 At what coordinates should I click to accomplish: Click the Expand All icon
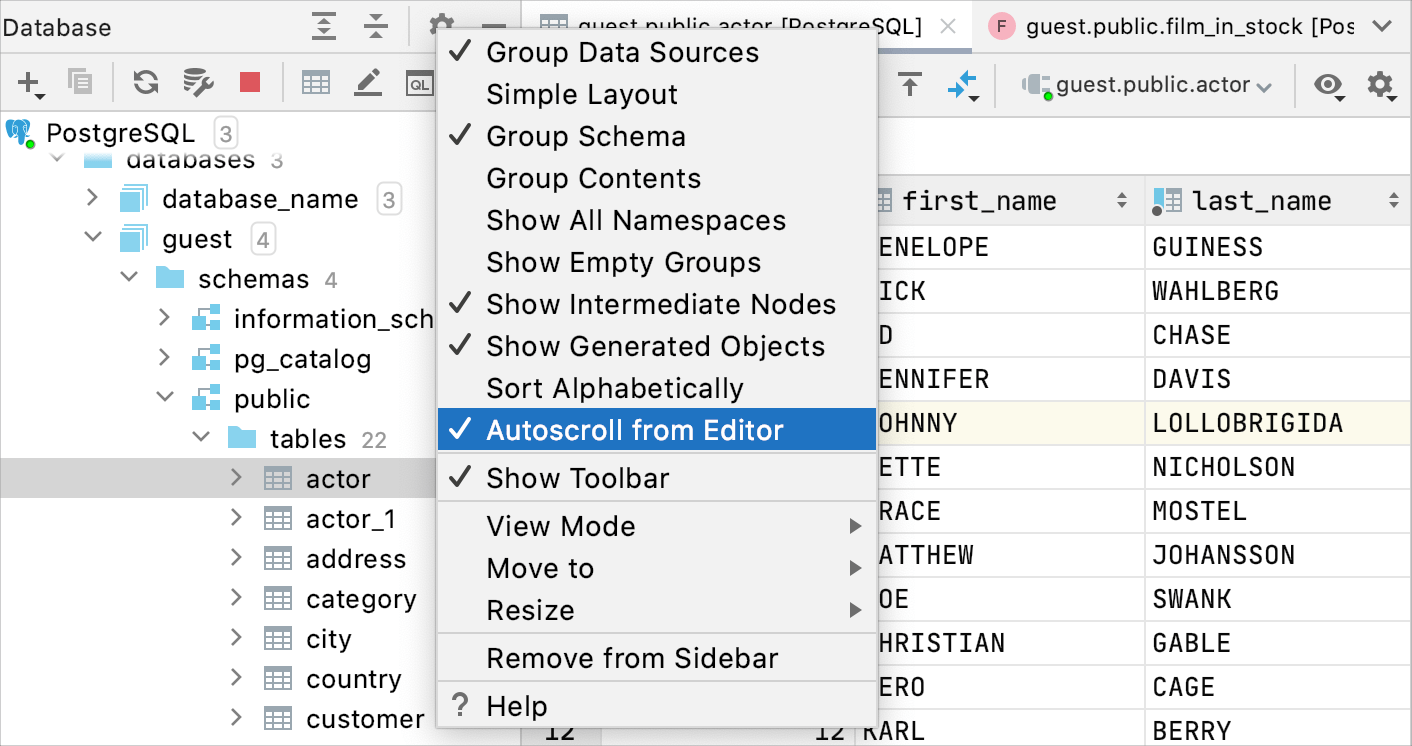click(x=324, y=27)
